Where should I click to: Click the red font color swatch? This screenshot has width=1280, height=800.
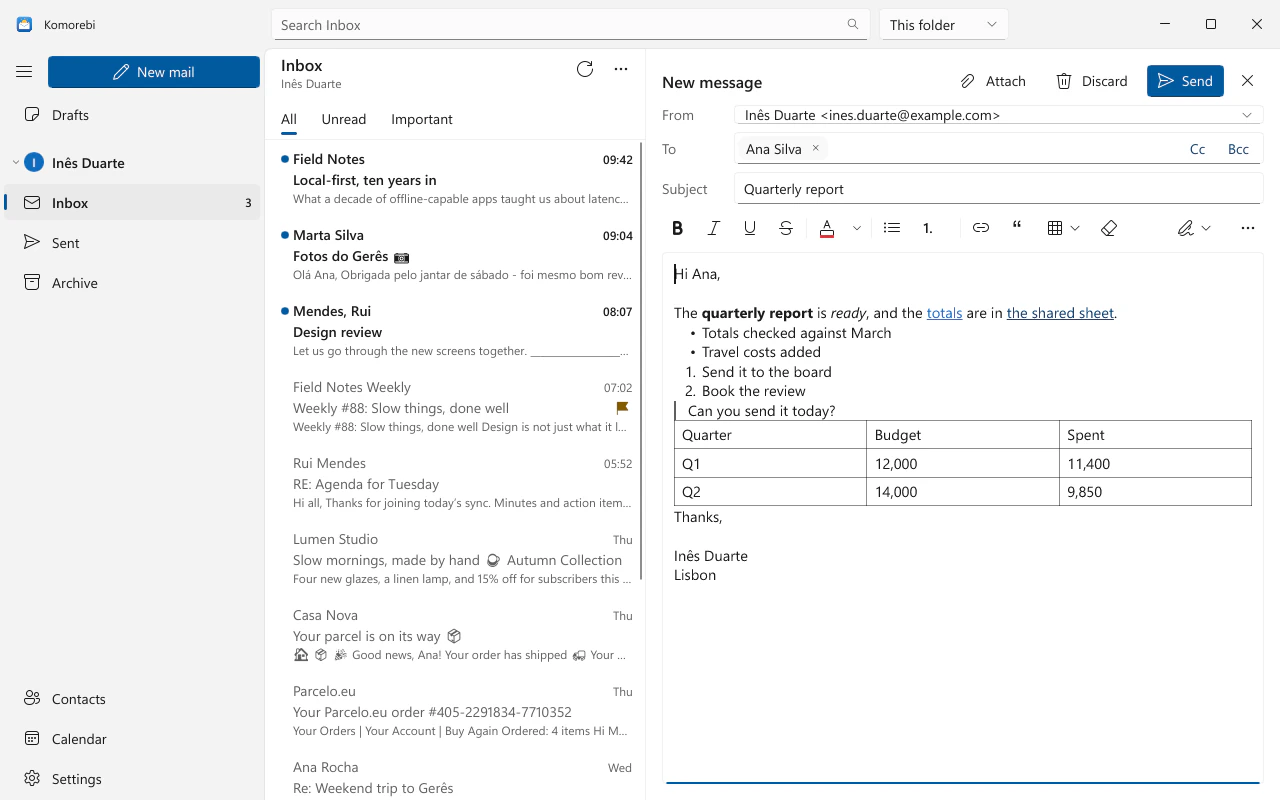[x=827, y=228]
